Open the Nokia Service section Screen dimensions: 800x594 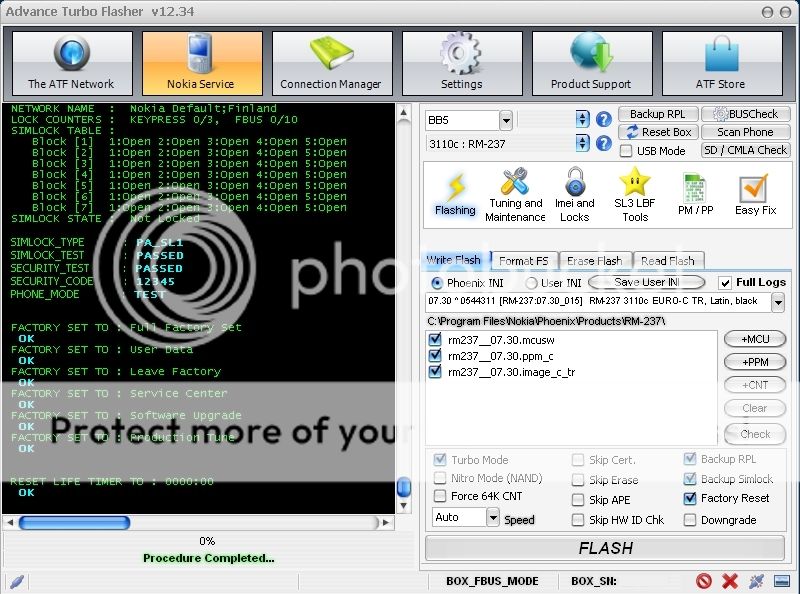(x=202, y=63)
